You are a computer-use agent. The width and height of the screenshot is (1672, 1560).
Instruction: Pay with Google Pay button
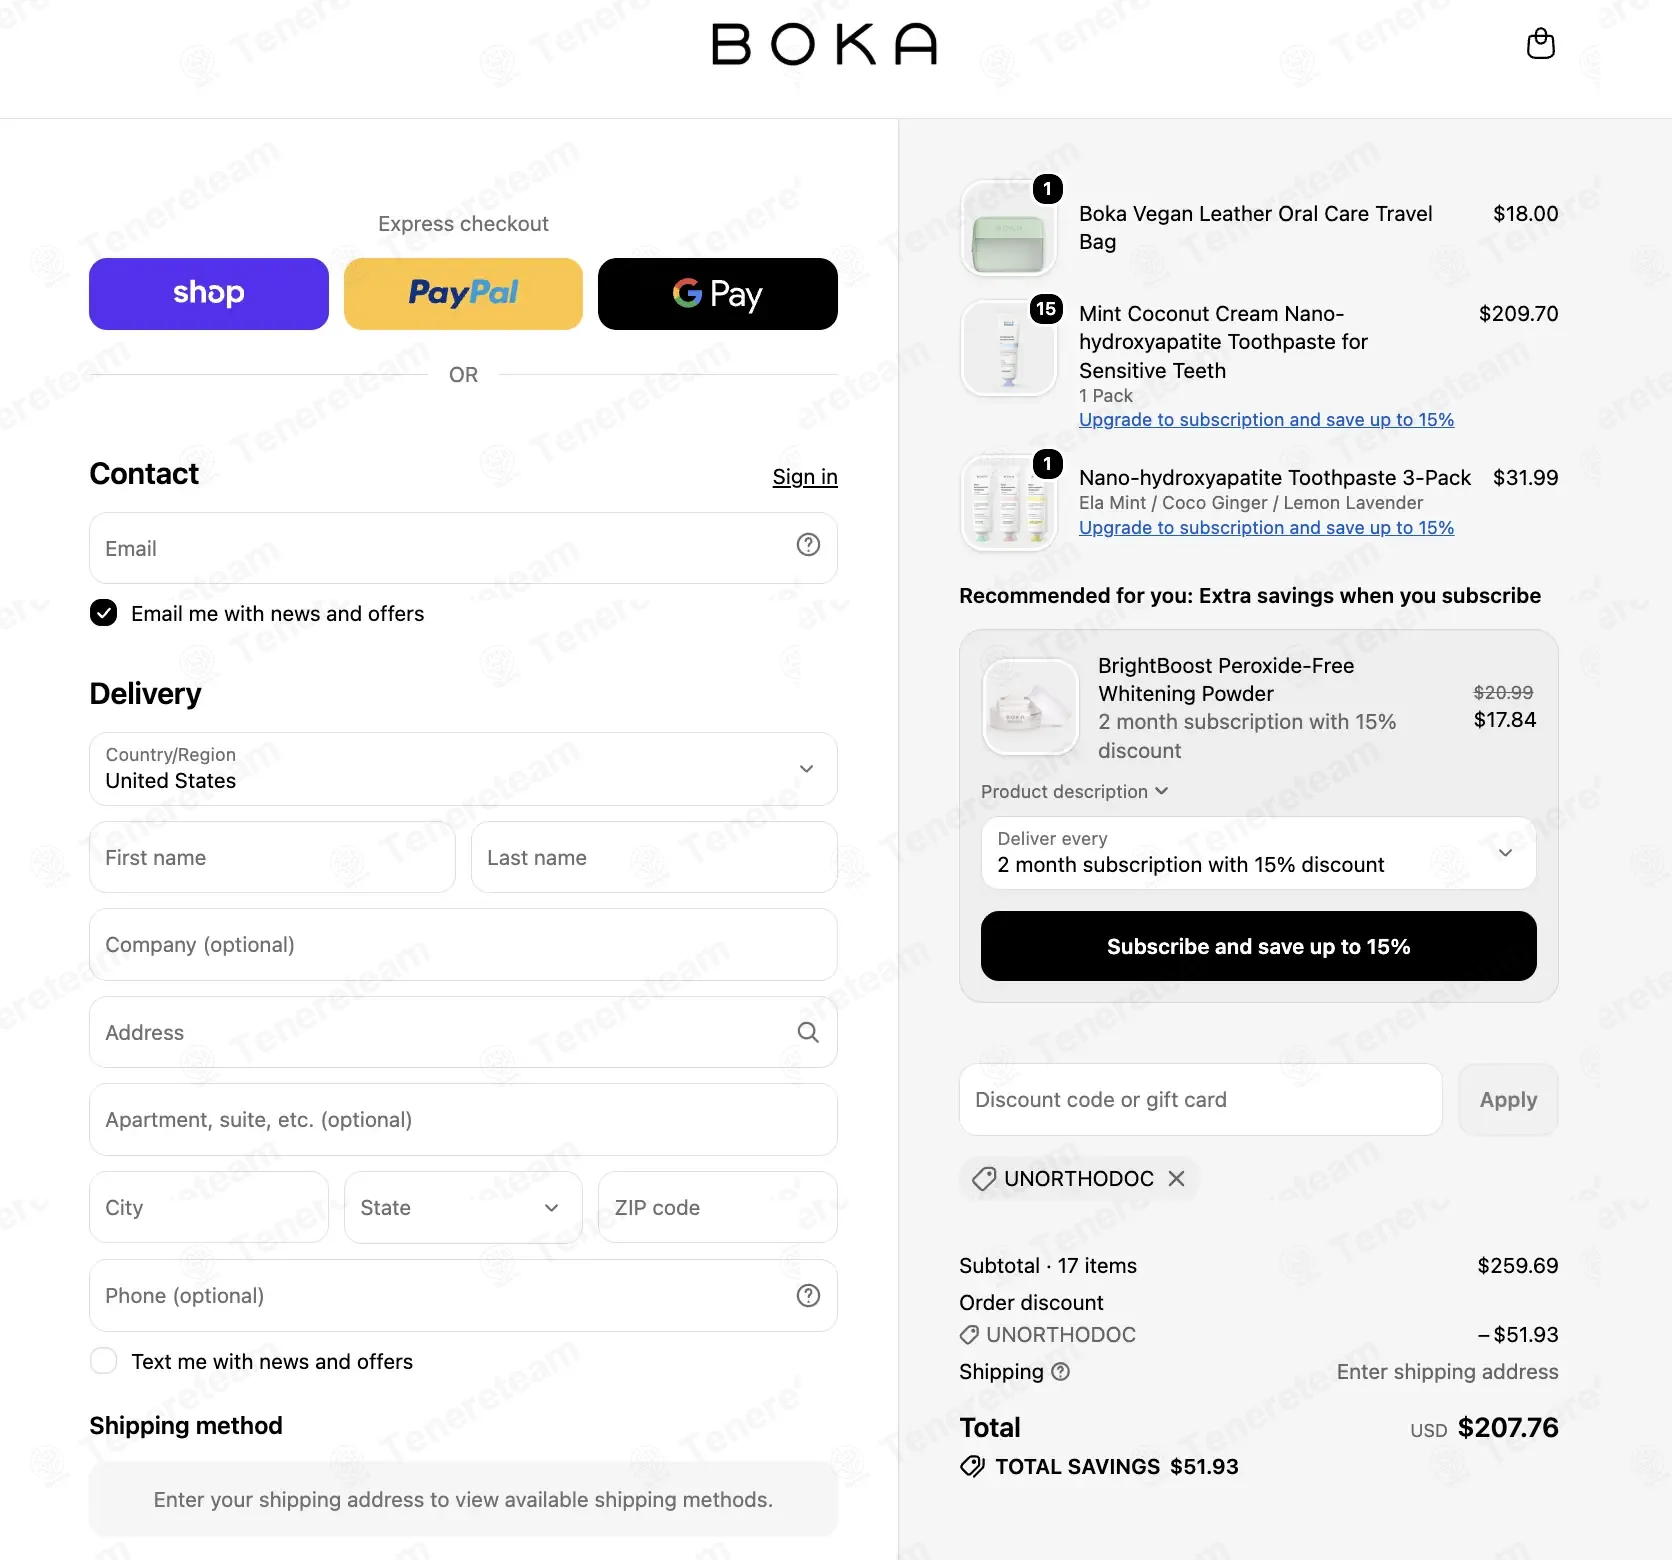718,294
